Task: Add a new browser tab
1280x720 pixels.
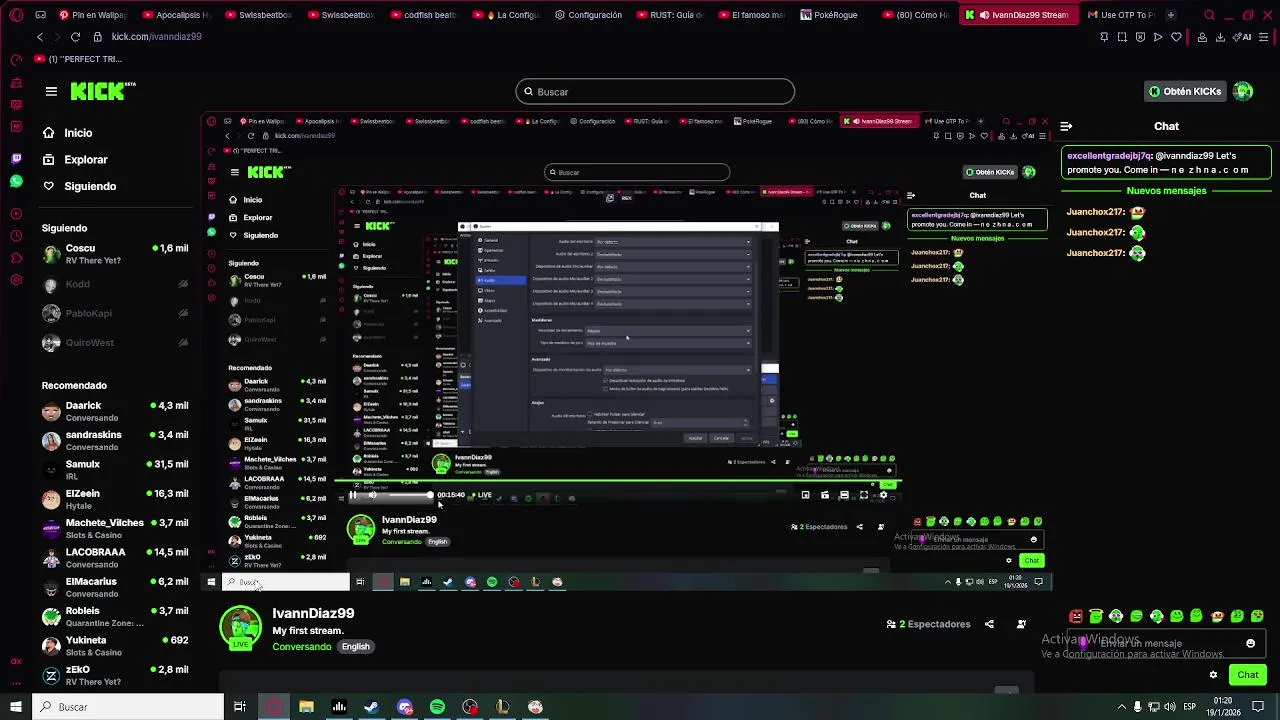Action: point(1170,15)
